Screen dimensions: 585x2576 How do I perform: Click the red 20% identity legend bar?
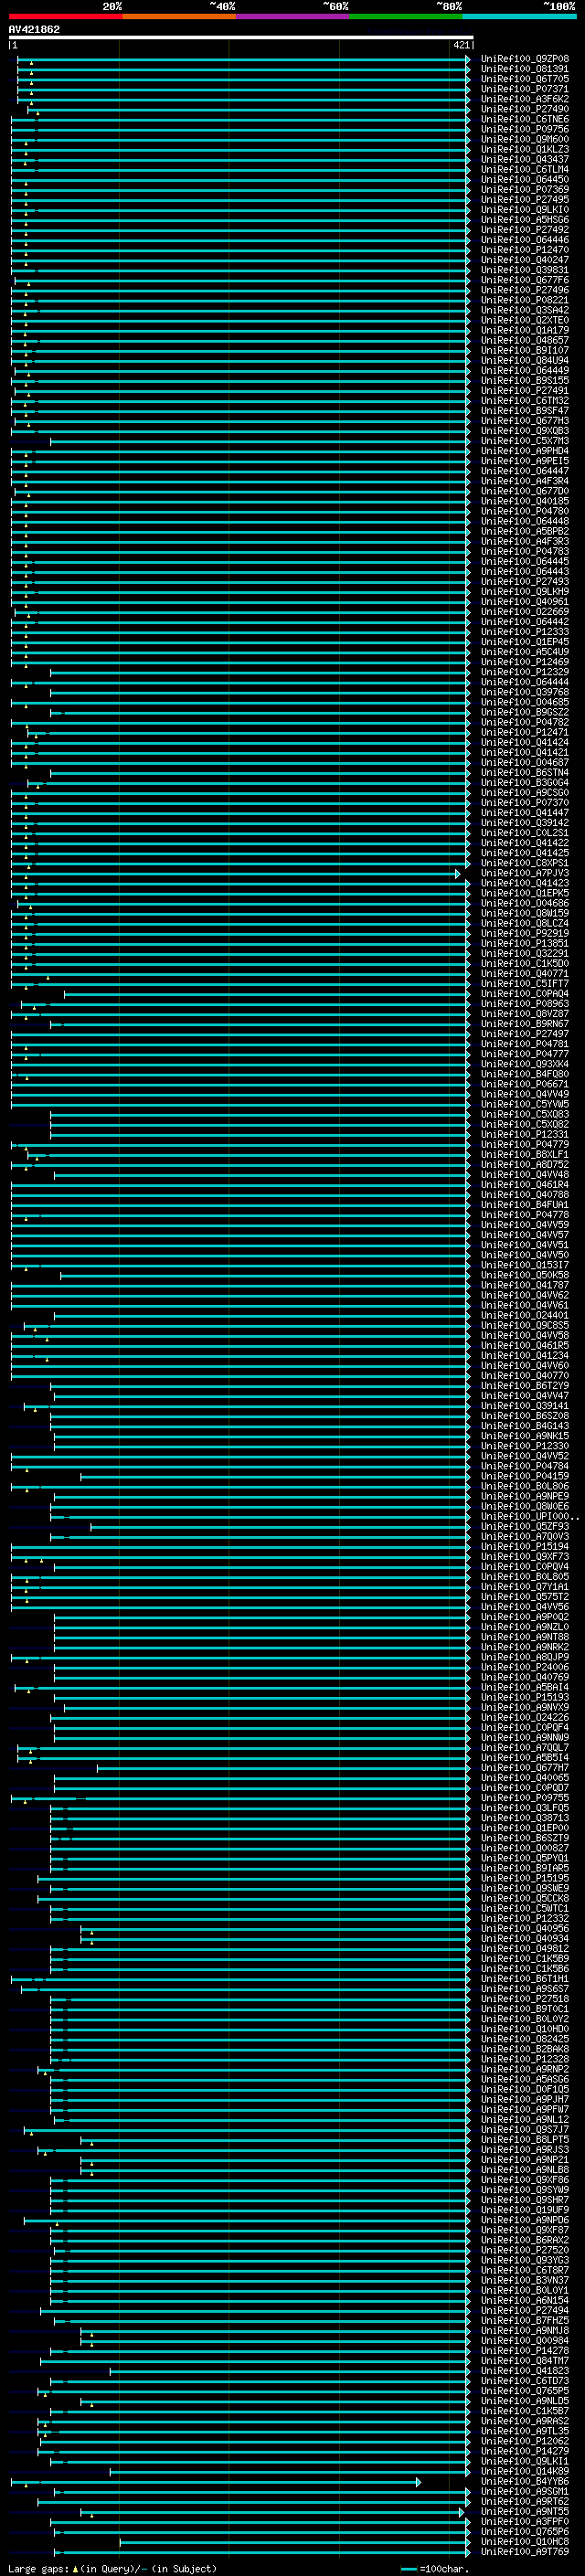pyautogui.click(x=65, y=16)
